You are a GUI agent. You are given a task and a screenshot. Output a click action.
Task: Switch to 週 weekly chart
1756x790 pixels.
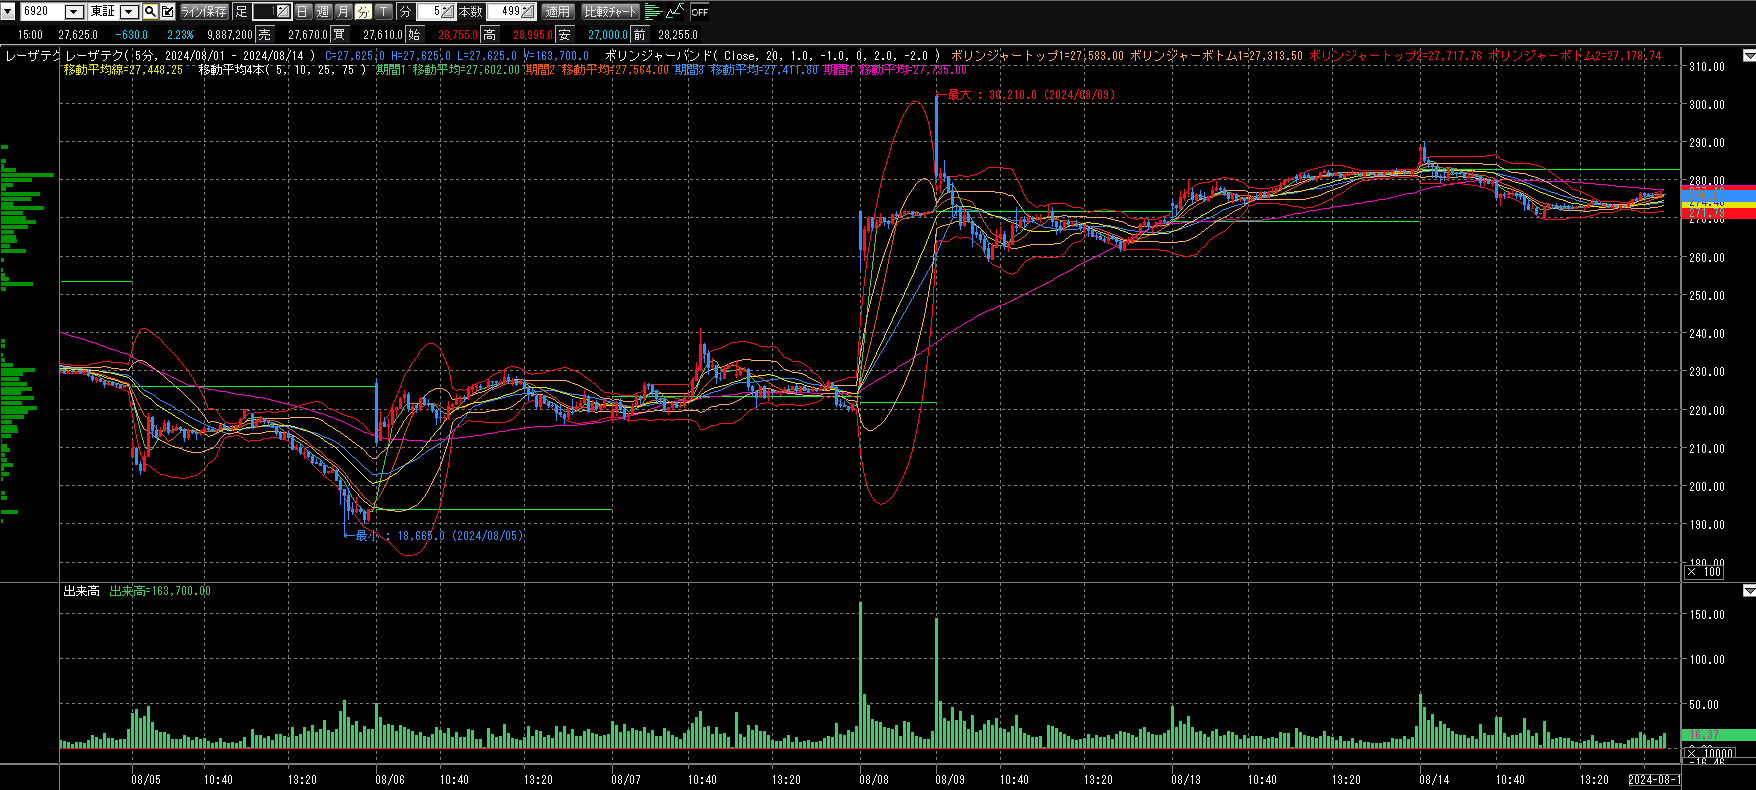click(323, 12)
